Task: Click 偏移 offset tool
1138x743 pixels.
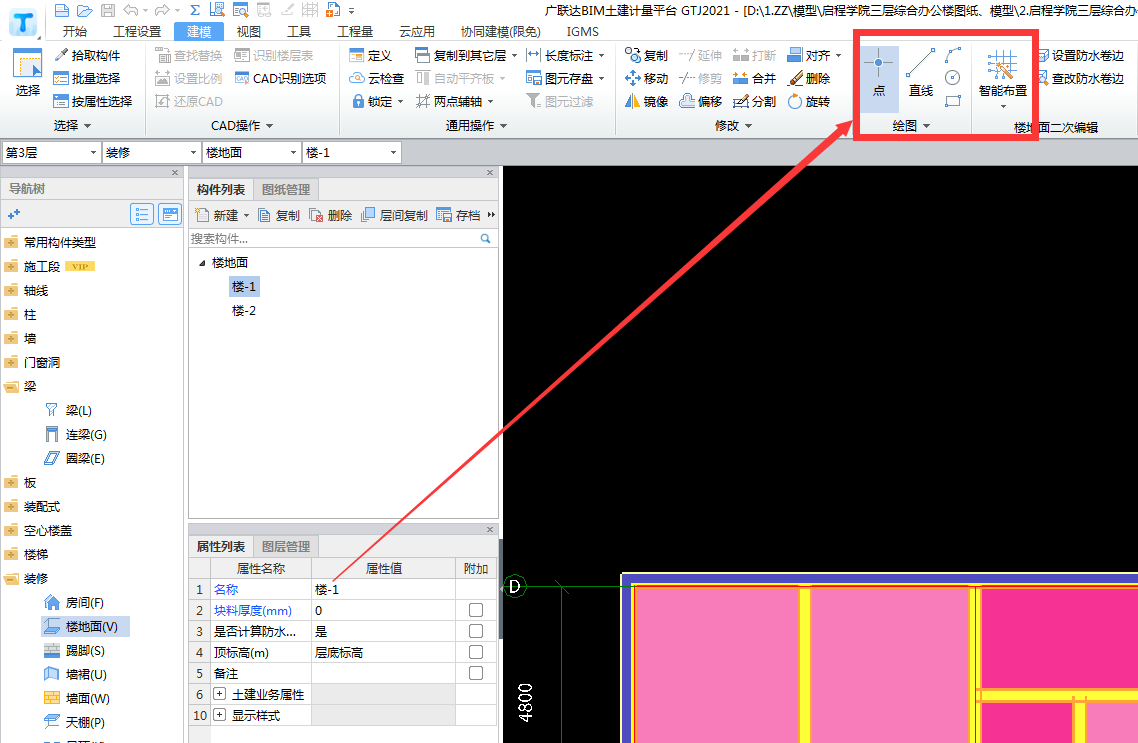Action: (700, 102)
